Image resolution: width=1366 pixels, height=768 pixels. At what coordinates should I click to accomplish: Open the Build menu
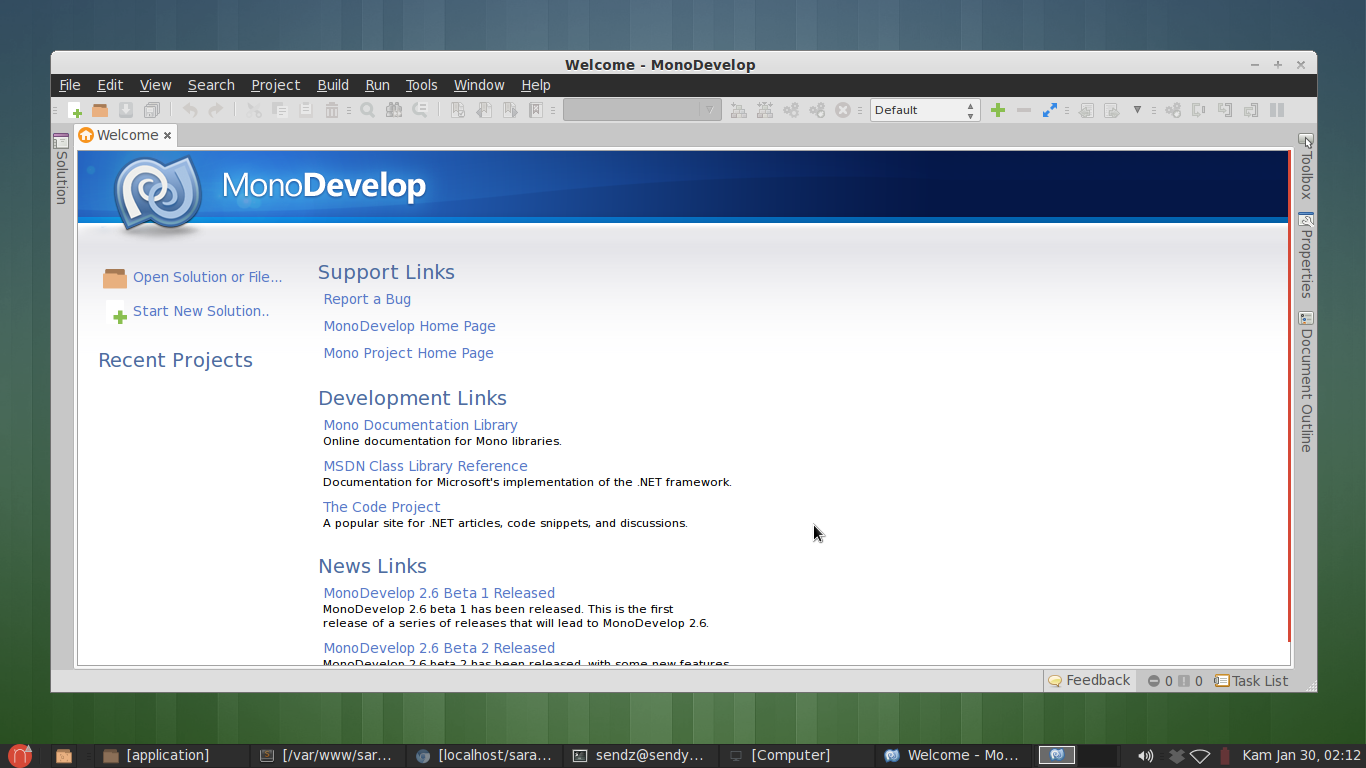[x=333, y=85]
